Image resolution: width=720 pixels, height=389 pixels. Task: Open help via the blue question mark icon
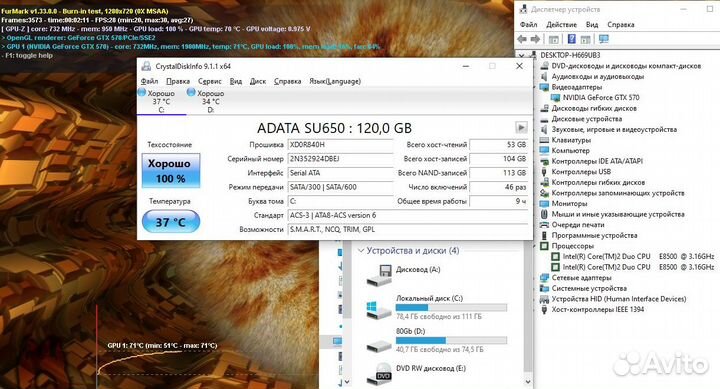point(572,39)
